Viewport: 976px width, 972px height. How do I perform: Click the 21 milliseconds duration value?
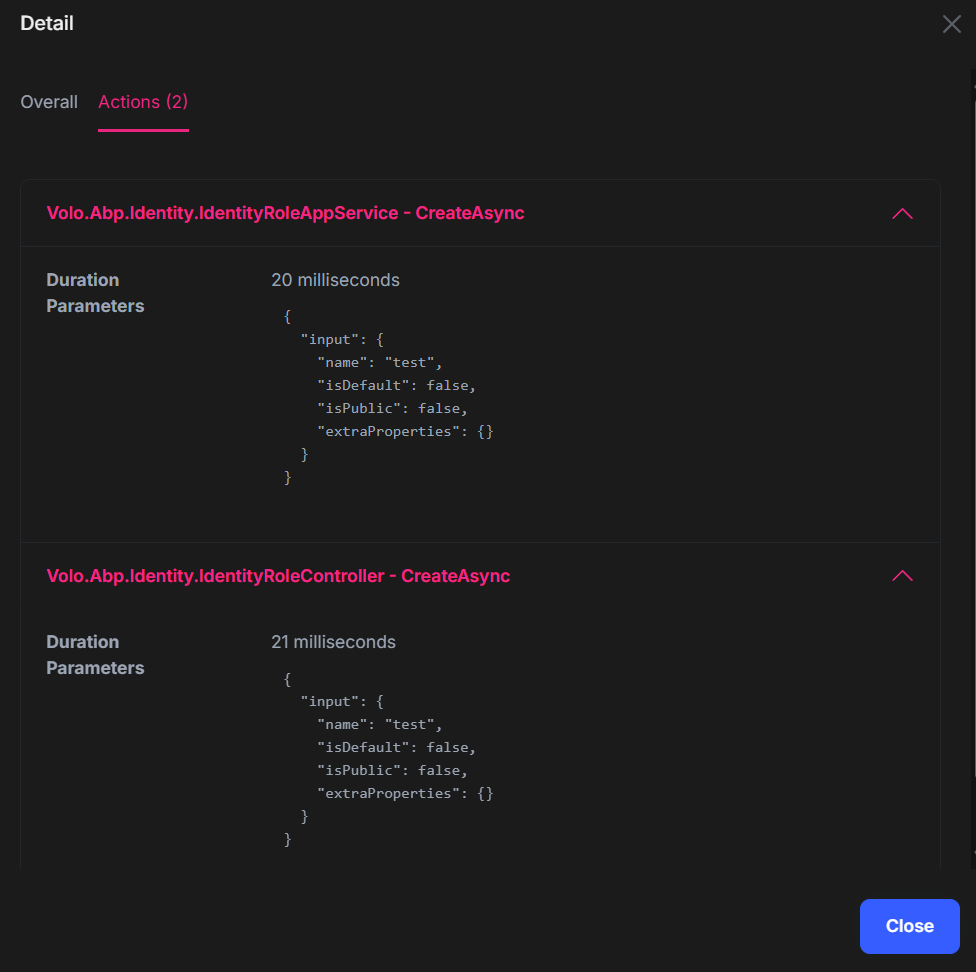coord(333,642)
